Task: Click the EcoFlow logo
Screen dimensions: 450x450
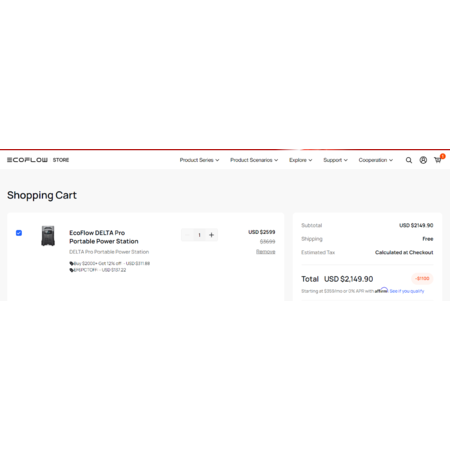Action: 27,160
